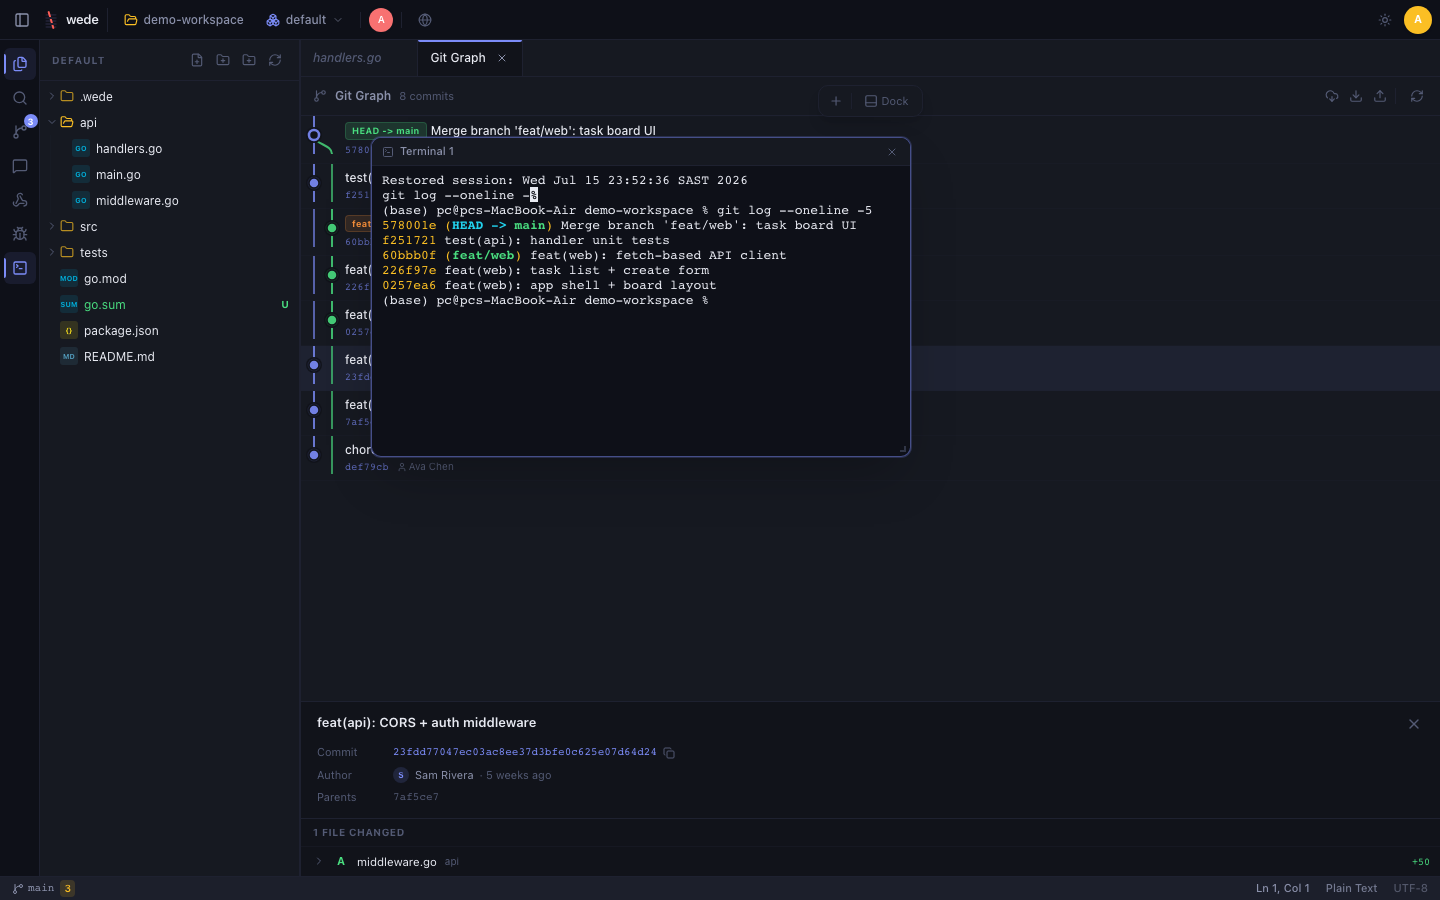Viewport: 1440px width, 900px height.
Task: Toggle light/dark theme sun icon
Action: (x=1385, y=20)
